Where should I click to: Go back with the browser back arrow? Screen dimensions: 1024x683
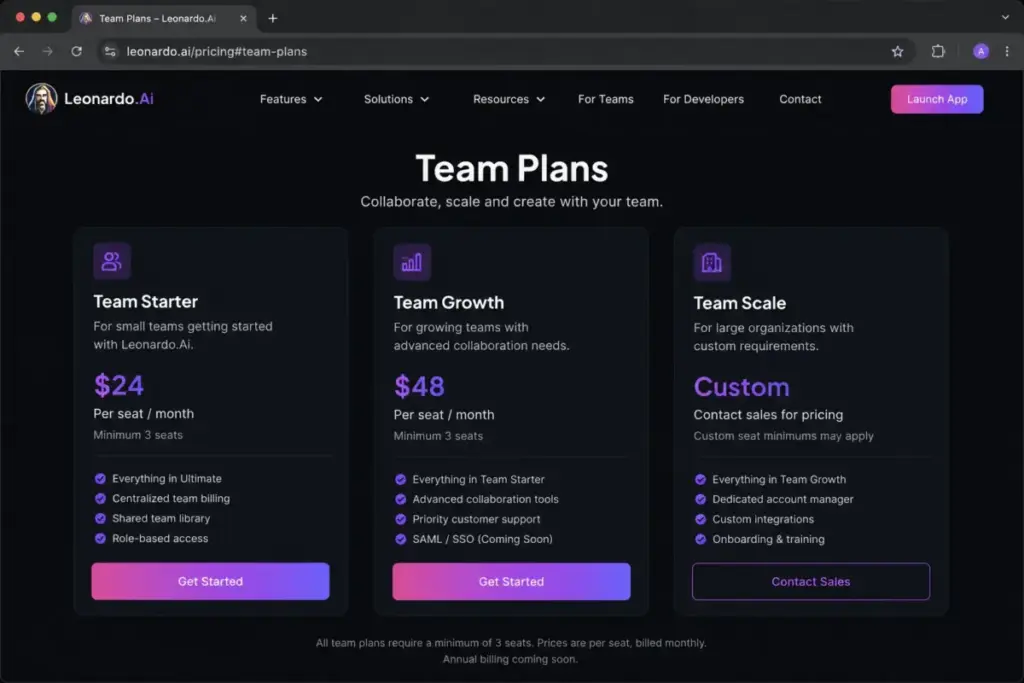19,51
